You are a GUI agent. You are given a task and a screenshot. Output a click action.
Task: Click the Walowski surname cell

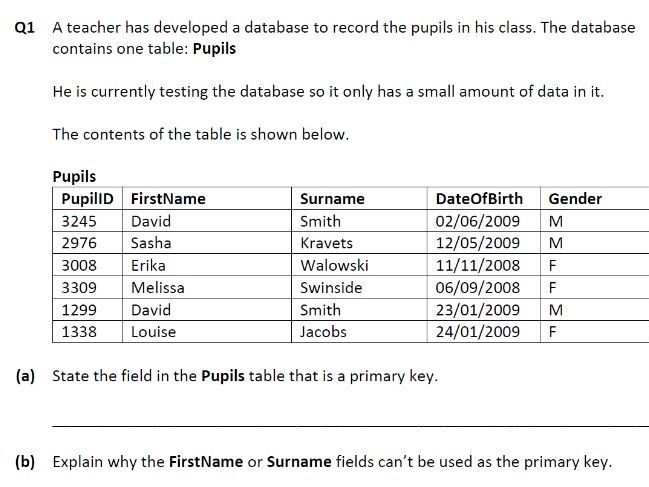[x=334, y=266]
